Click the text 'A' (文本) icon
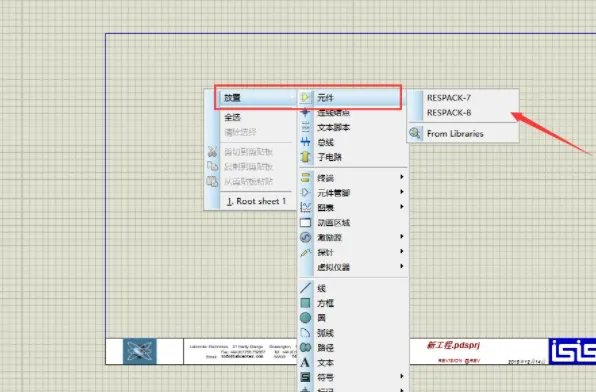The height and width of the screenshot is (392, 596). pos(305,362)
